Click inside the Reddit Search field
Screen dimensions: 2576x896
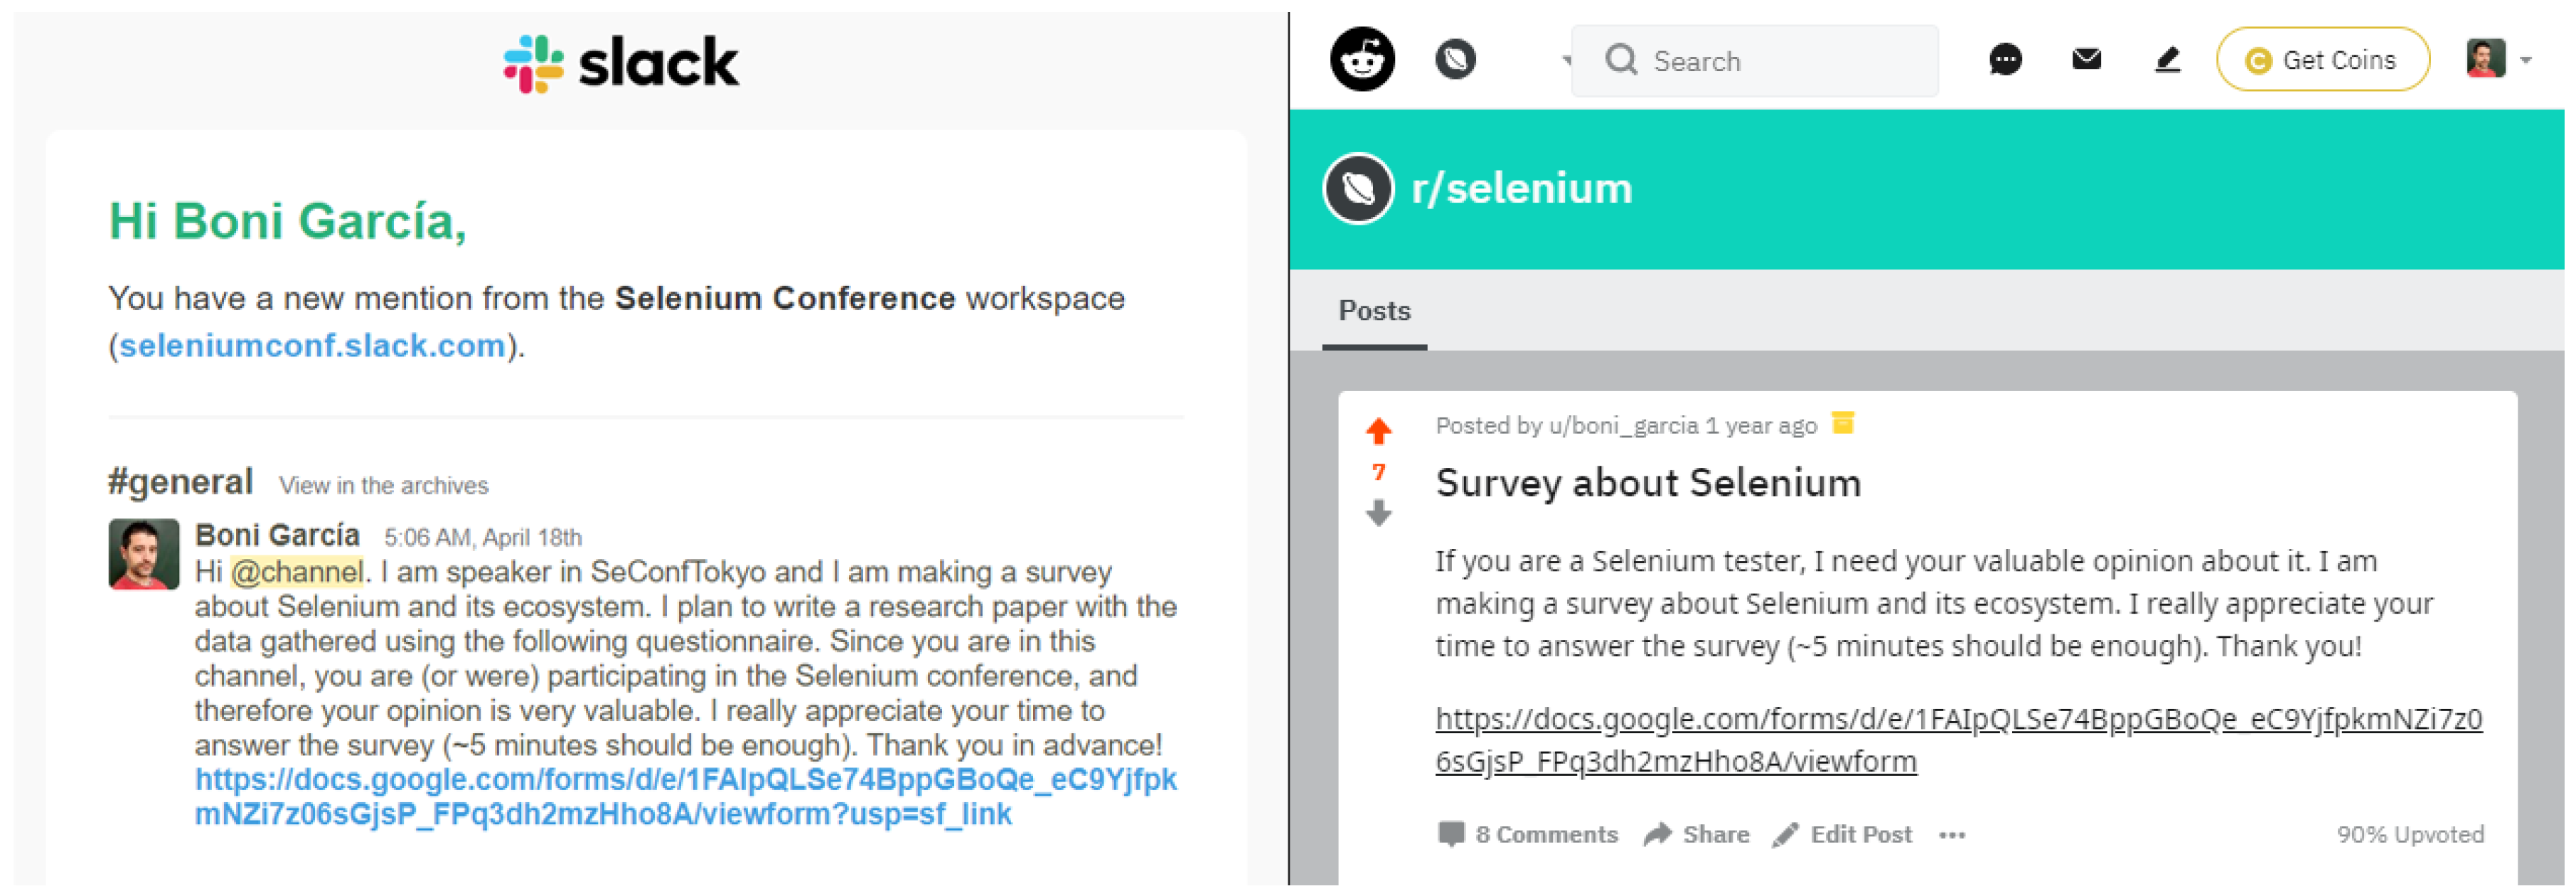[x=1755, y=61]
